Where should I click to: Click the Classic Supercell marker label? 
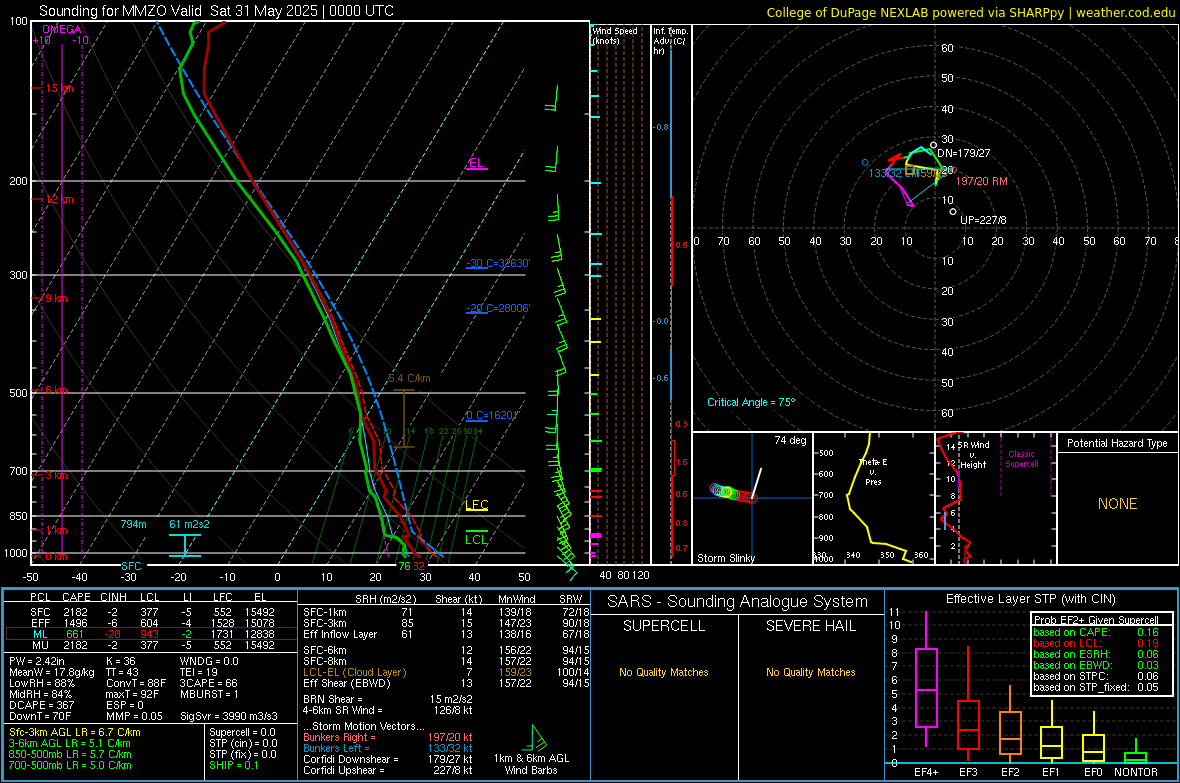click(x=1021, y=459)
